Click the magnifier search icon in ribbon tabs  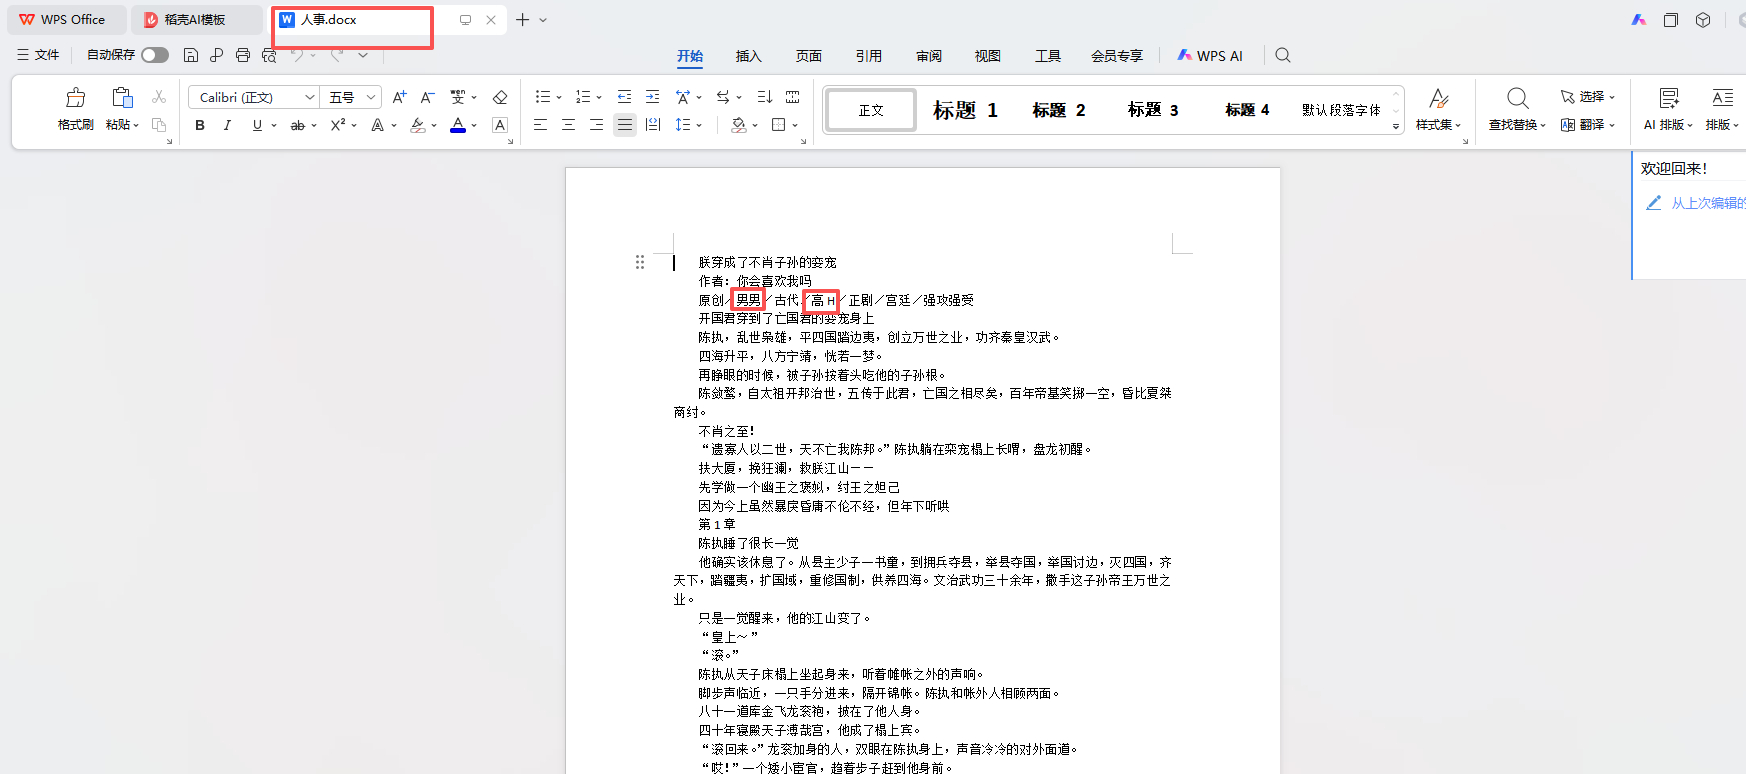tap(1283, 55)
